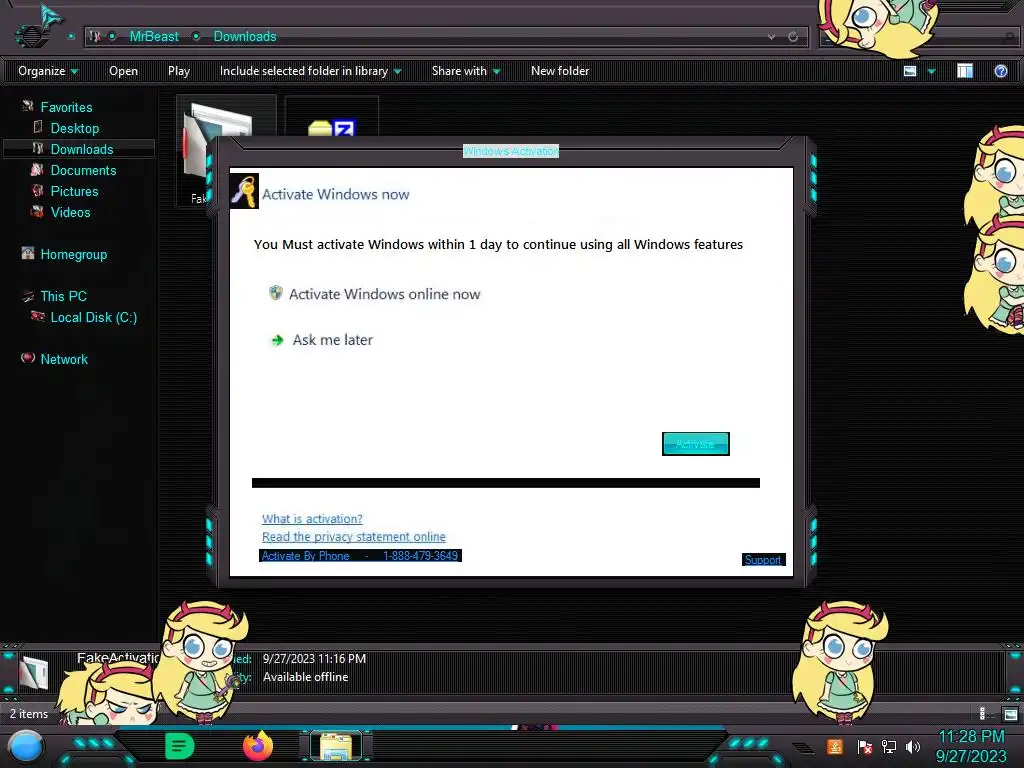Viewport: 1024px width, 768px height.
Task: Open File Explorer taskbar icon
Action: pos(336,746)
